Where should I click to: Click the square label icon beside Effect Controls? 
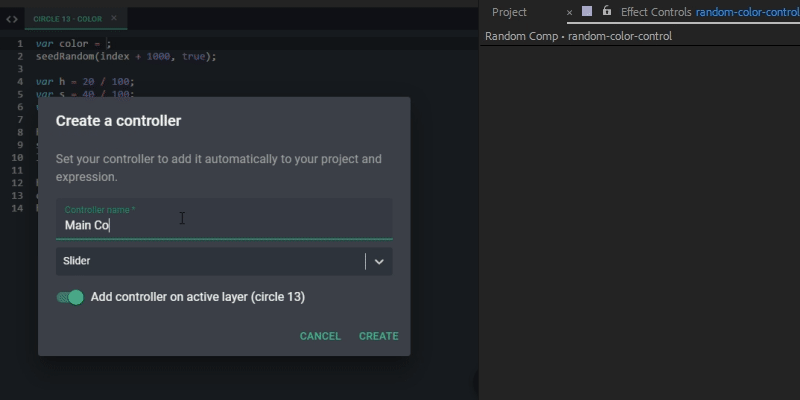[587, 12]
